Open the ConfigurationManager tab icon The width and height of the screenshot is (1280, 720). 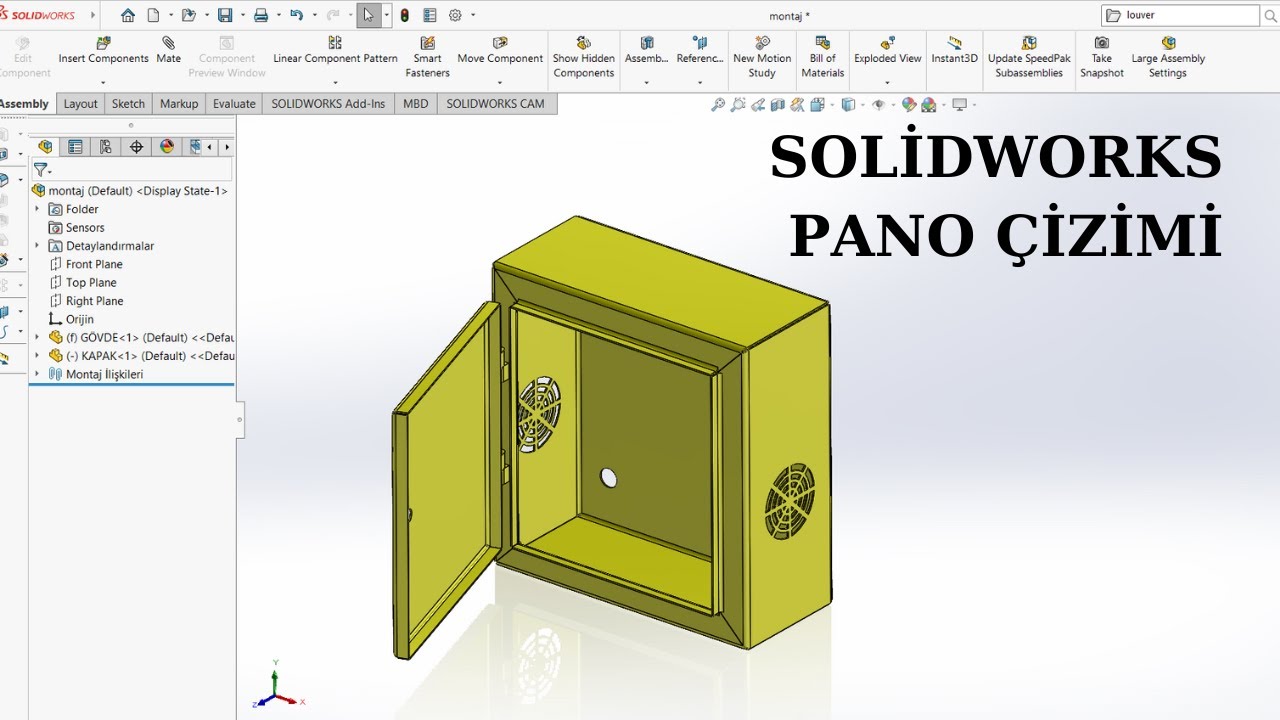(x=105, y=147)
